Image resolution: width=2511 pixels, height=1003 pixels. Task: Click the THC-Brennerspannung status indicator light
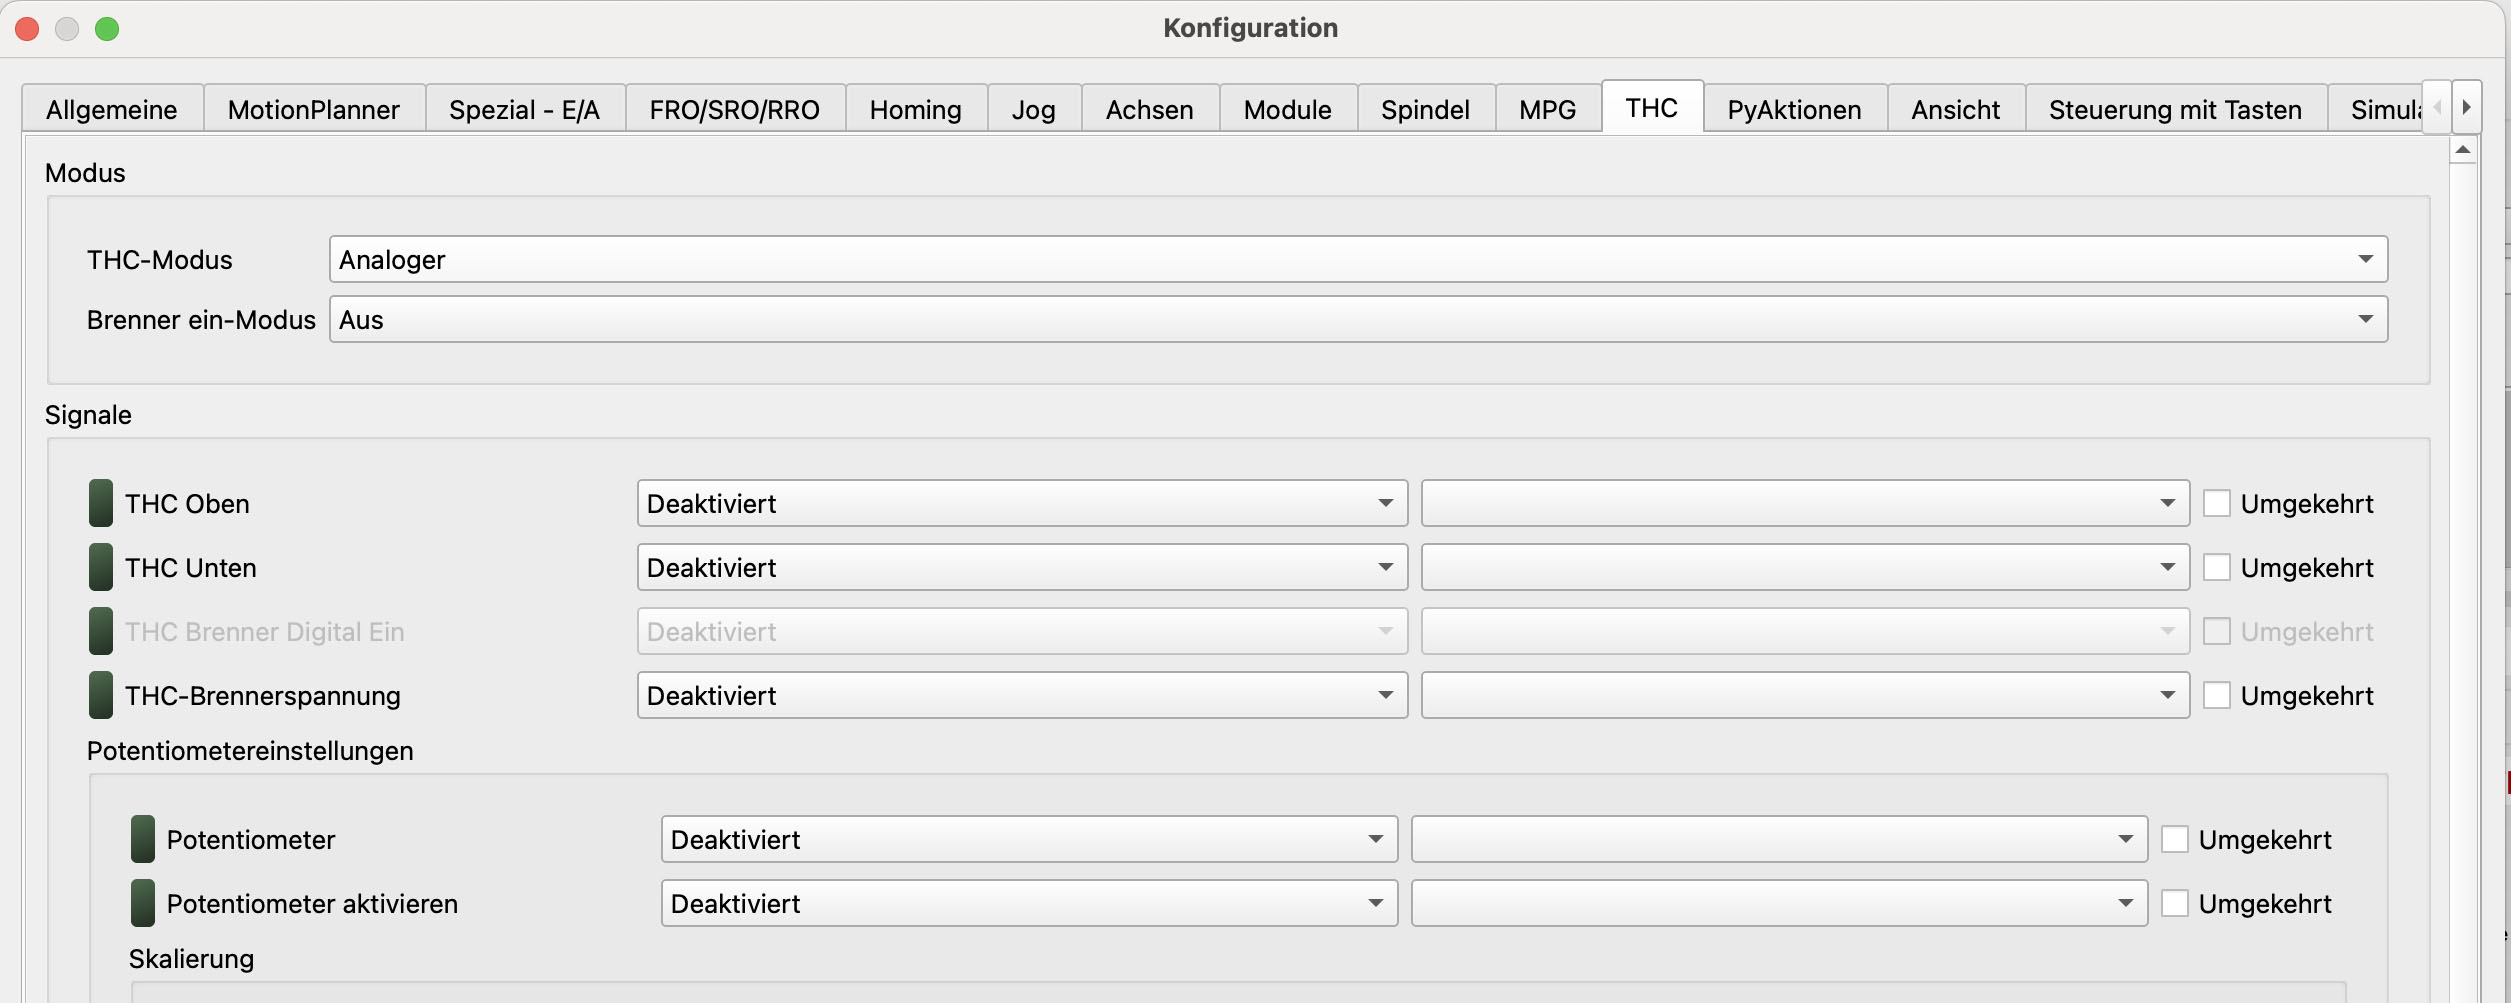[100, 695]
